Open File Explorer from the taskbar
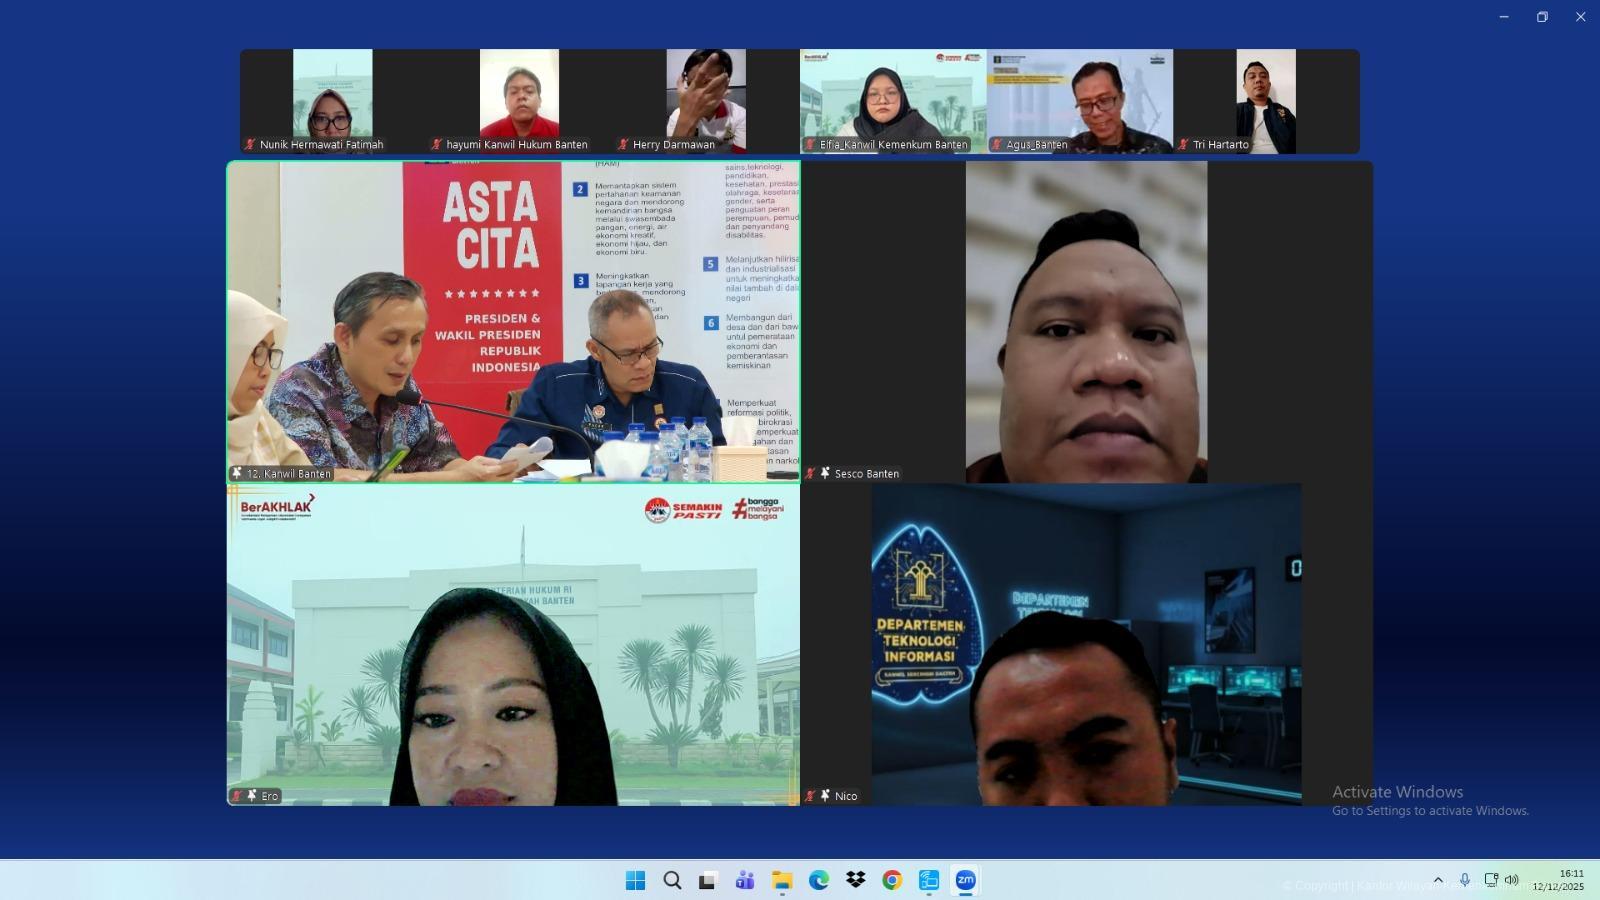The height and width of the screenshot is (900, 1600). pyautogui.click(x=782, y=880)
